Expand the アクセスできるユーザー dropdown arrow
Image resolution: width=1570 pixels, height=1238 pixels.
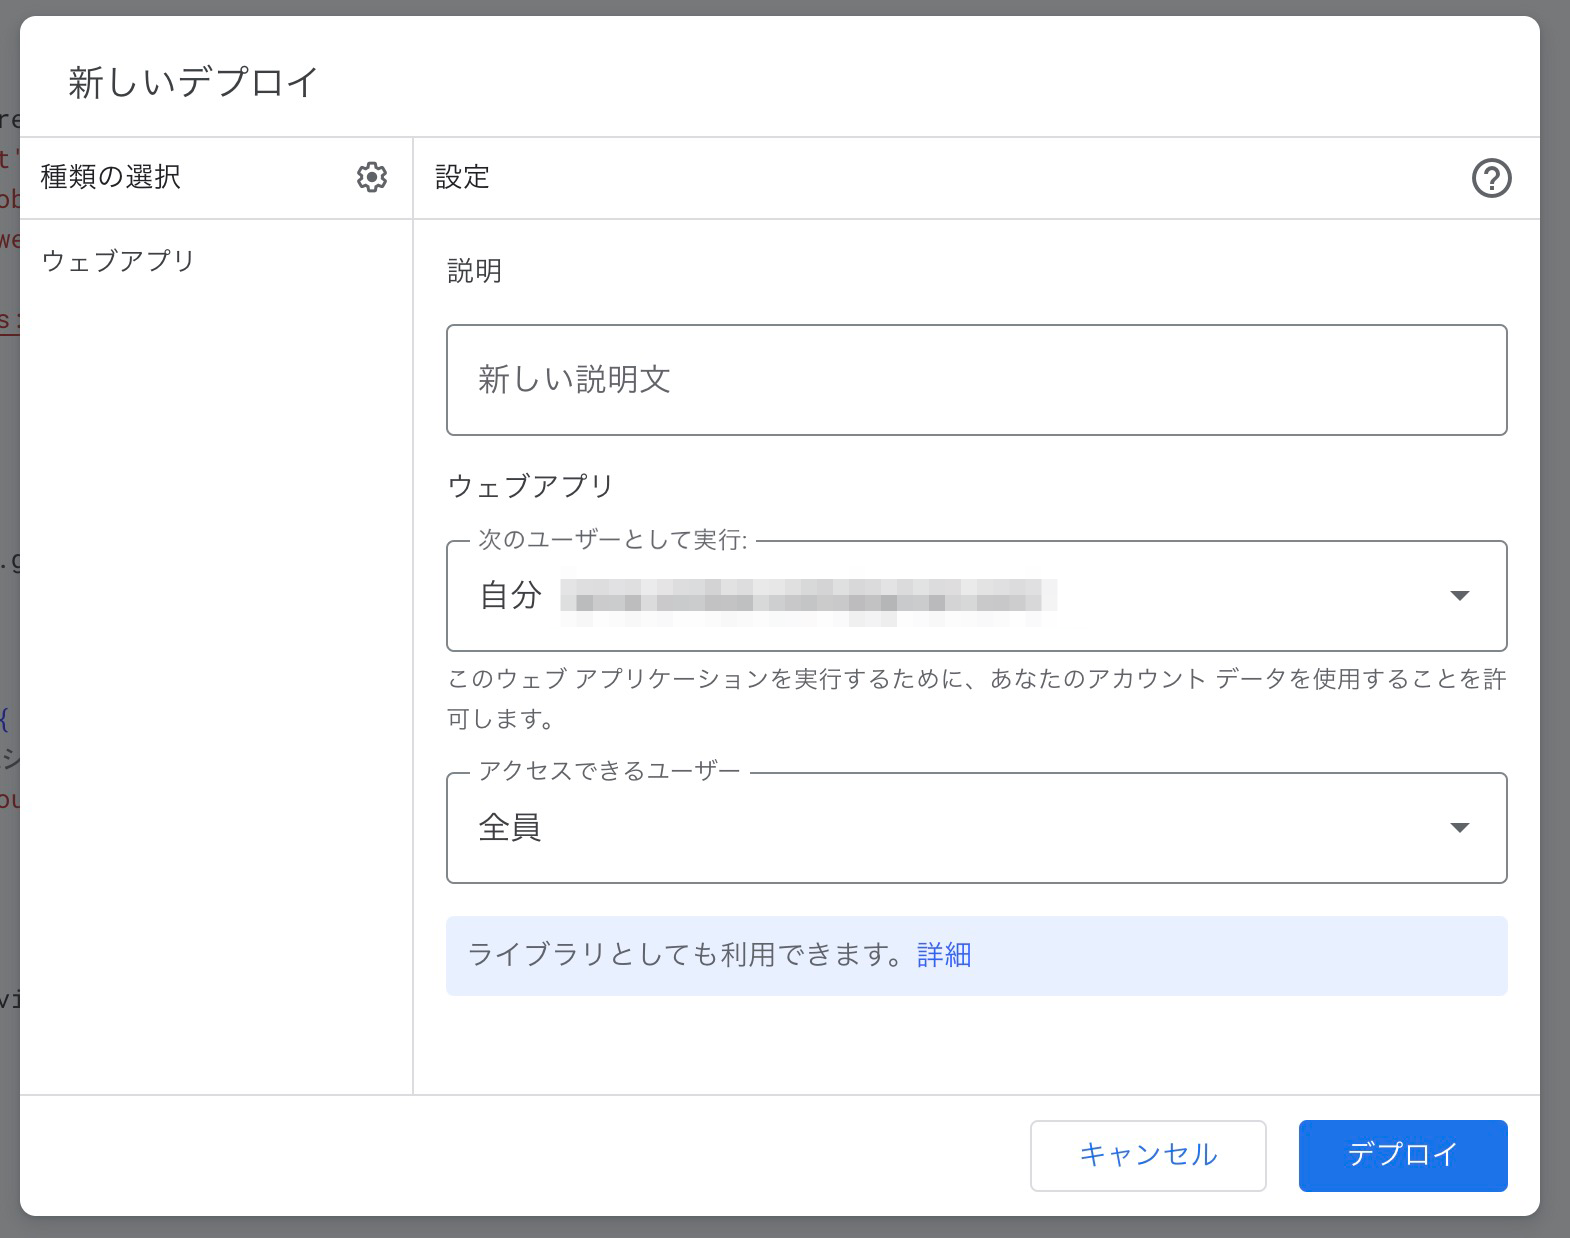[1459, 828]
